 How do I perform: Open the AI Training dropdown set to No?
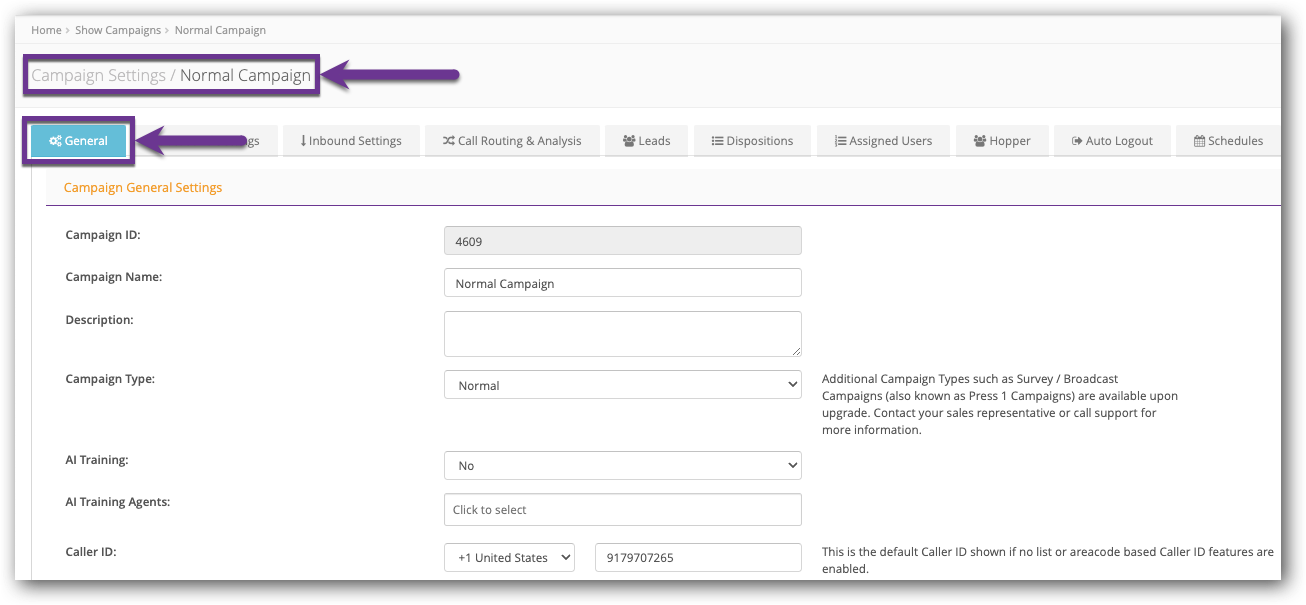click(x=622, y=466)
